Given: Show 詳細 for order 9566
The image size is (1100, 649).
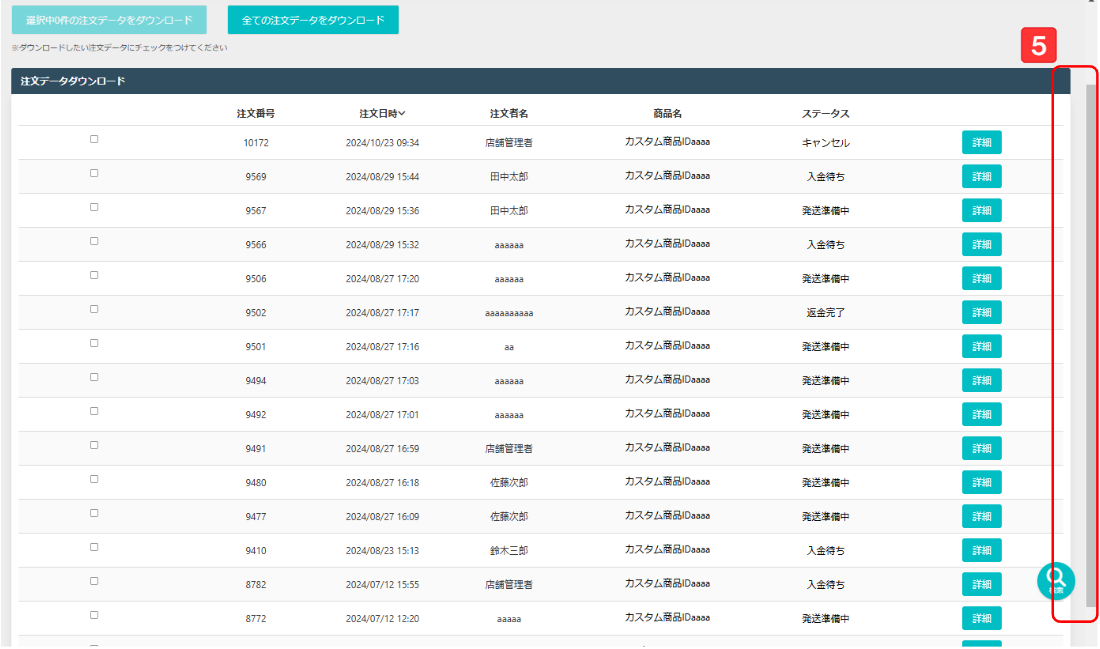Looking at the screenshot, I should click(x=981, y=244).
